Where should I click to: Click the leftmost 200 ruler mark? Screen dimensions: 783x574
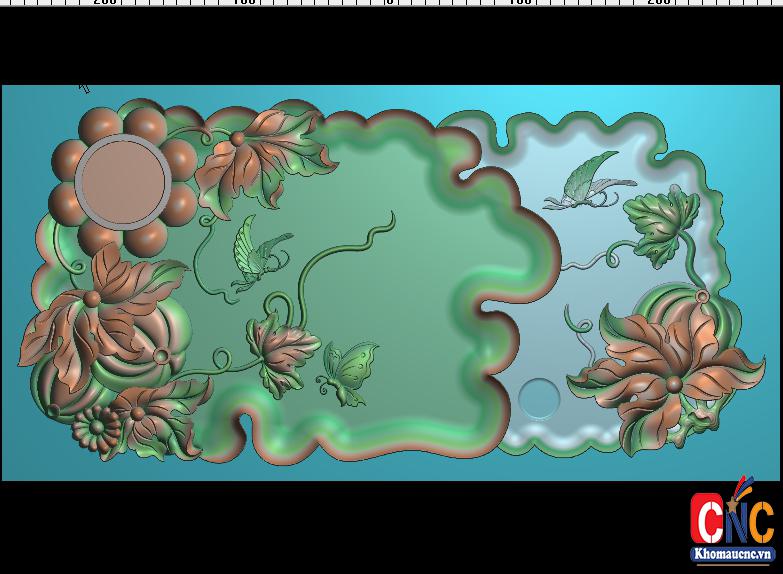(105, 2)
